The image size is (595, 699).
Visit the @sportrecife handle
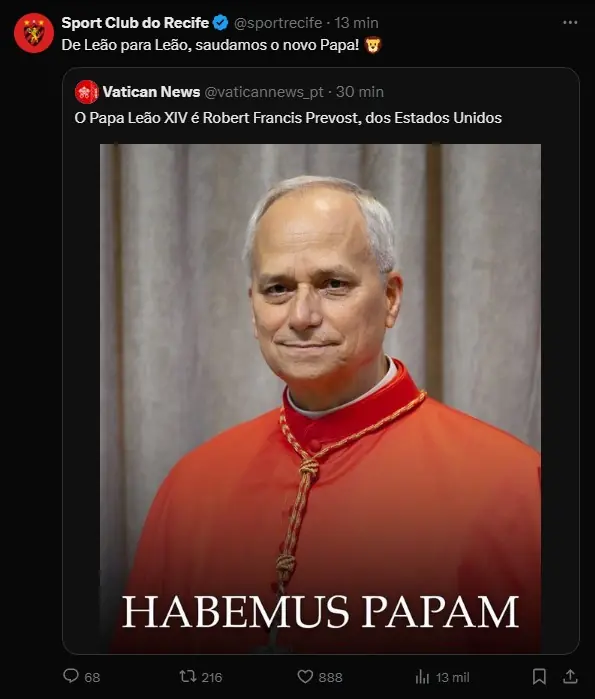click(278, 23)
